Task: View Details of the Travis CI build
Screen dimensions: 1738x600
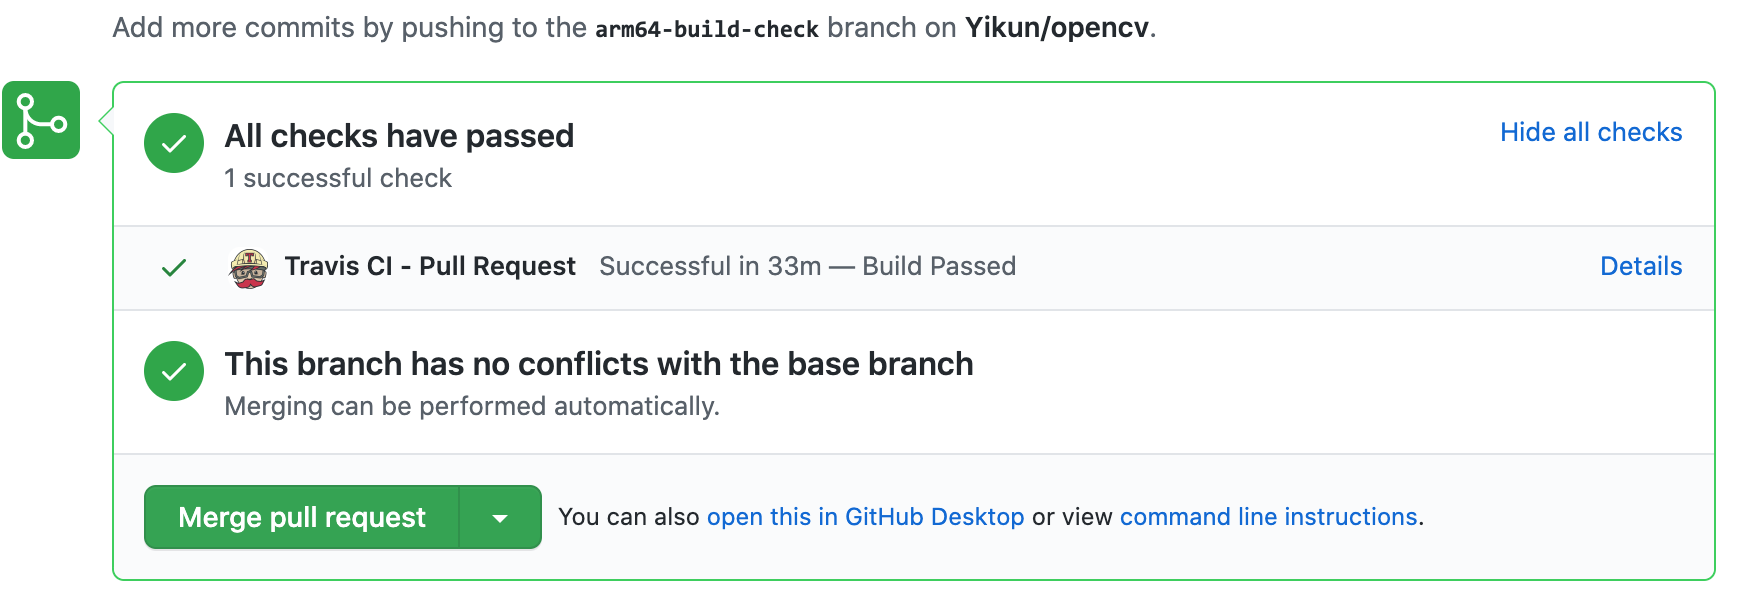Action: click(1641, 266)
